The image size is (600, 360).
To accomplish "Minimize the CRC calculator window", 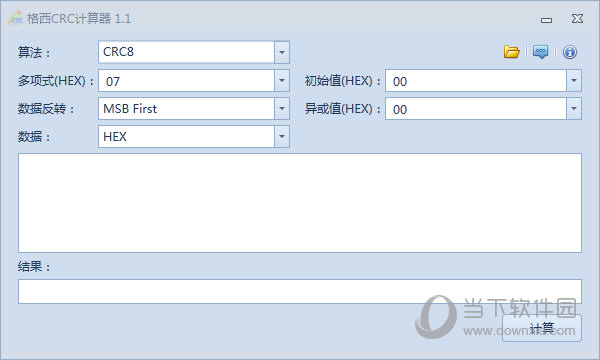I will click(546, 20).
